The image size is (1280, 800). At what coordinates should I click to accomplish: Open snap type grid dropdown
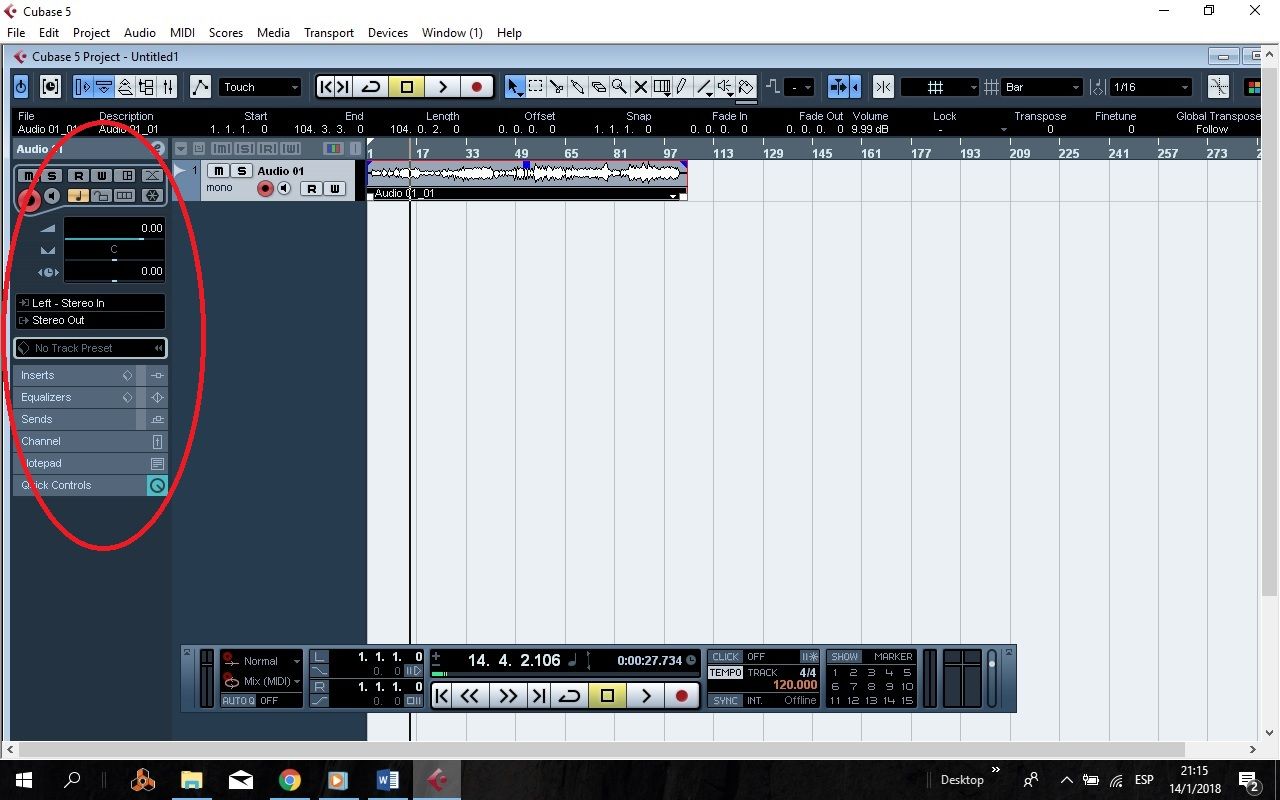point(940,87)
